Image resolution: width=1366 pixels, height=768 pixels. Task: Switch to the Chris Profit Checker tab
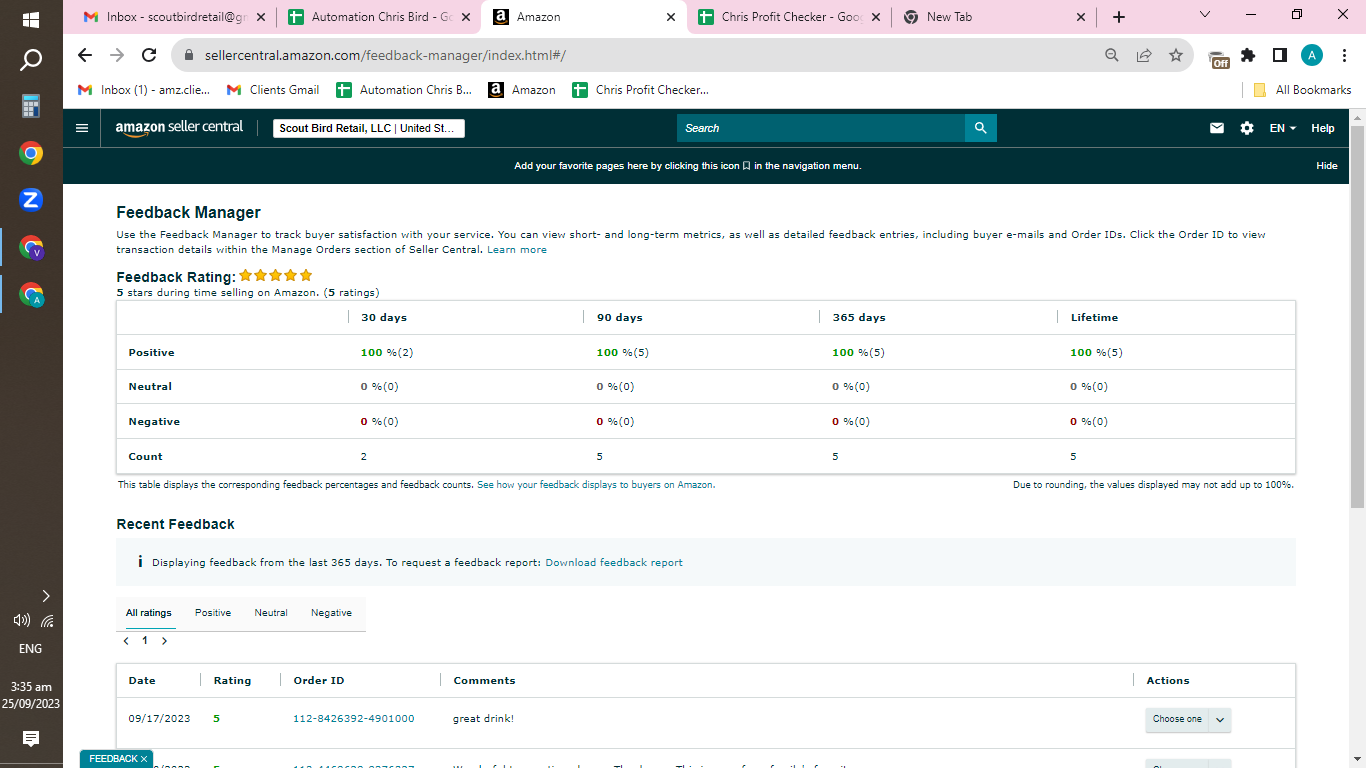coord(788,17)
